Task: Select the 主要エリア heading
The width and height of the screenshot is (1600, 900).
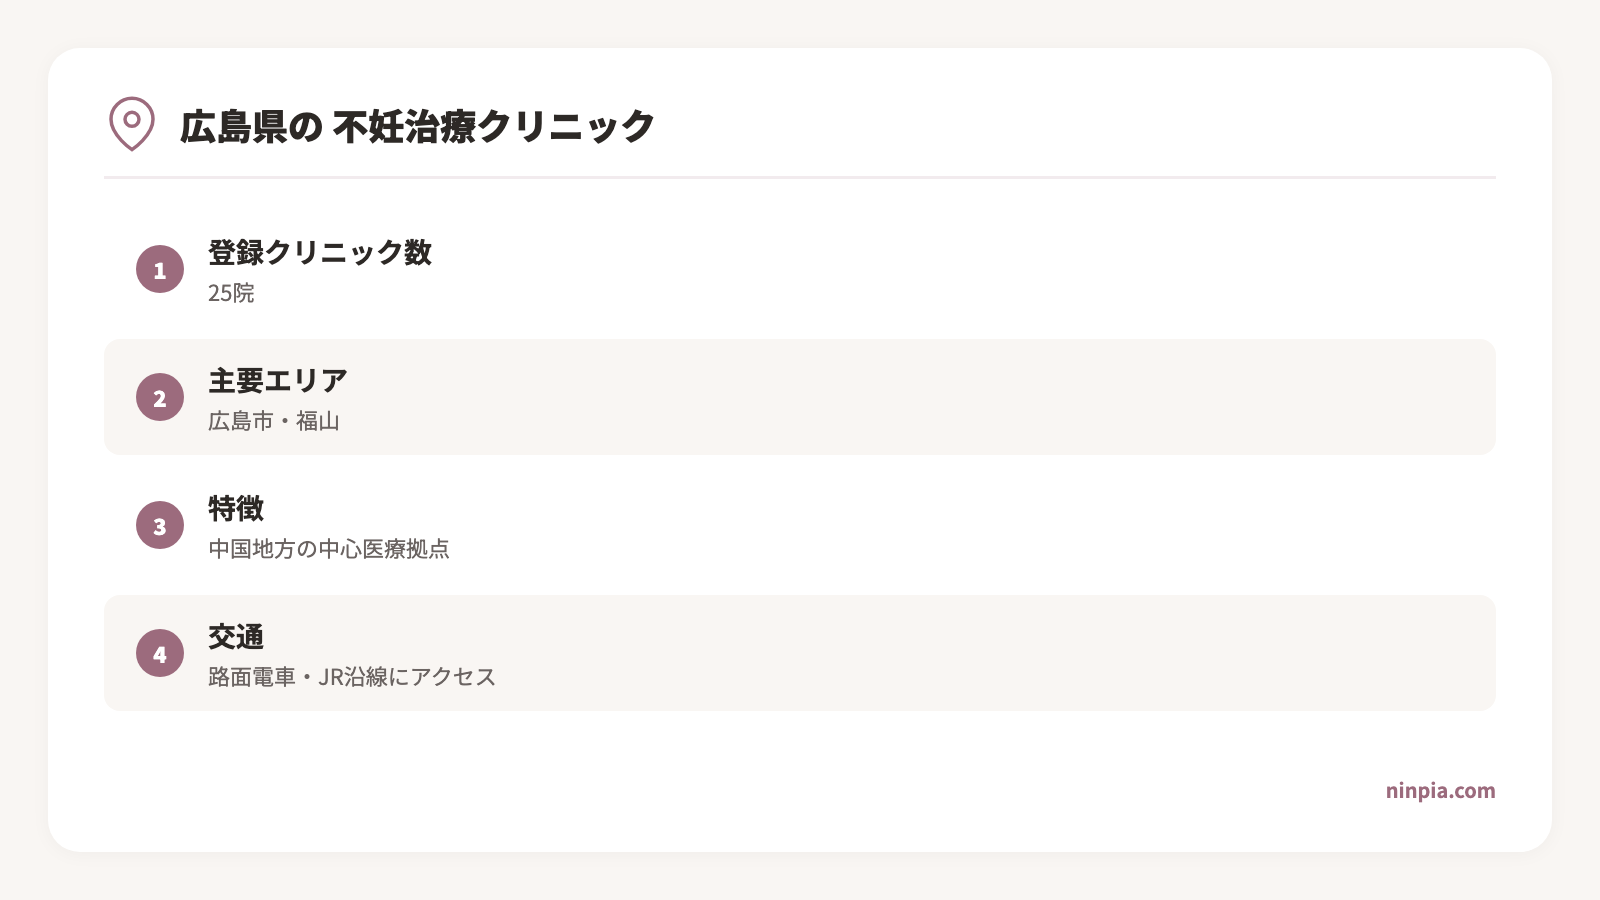Action: tap(278, 380)
